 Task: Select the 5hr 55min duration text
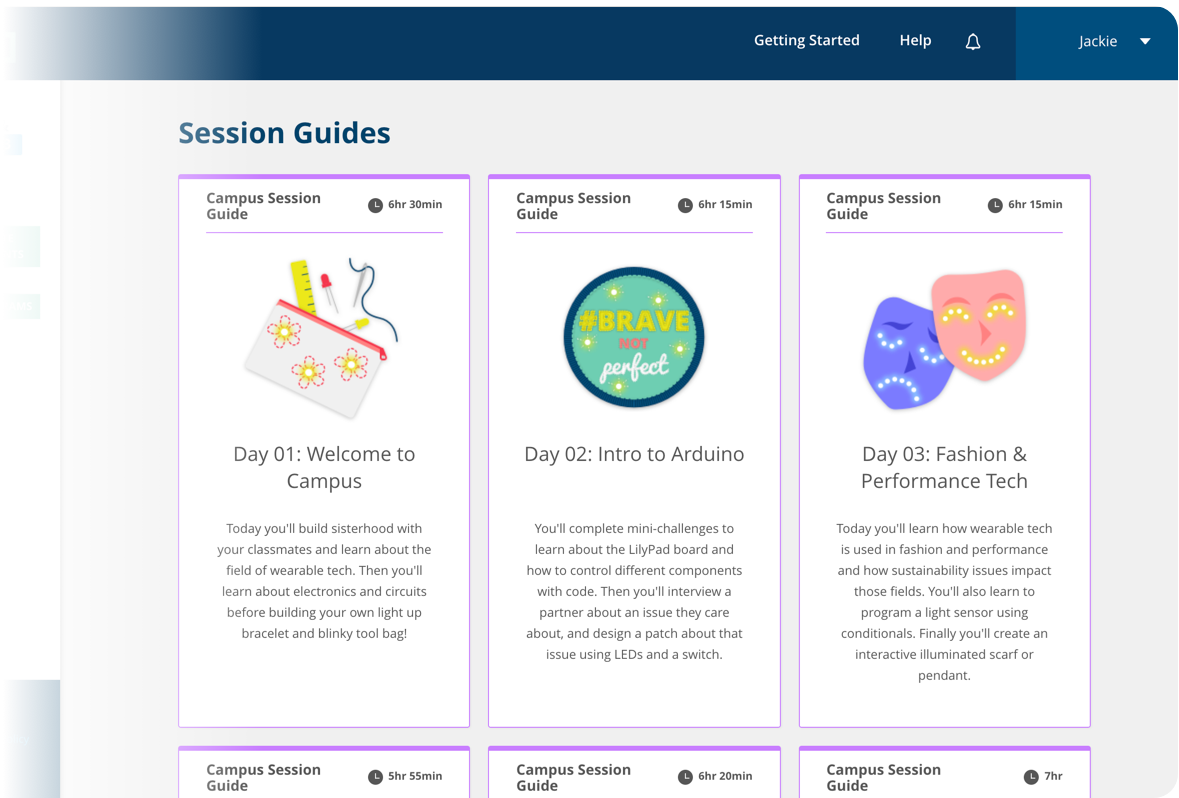415,776
